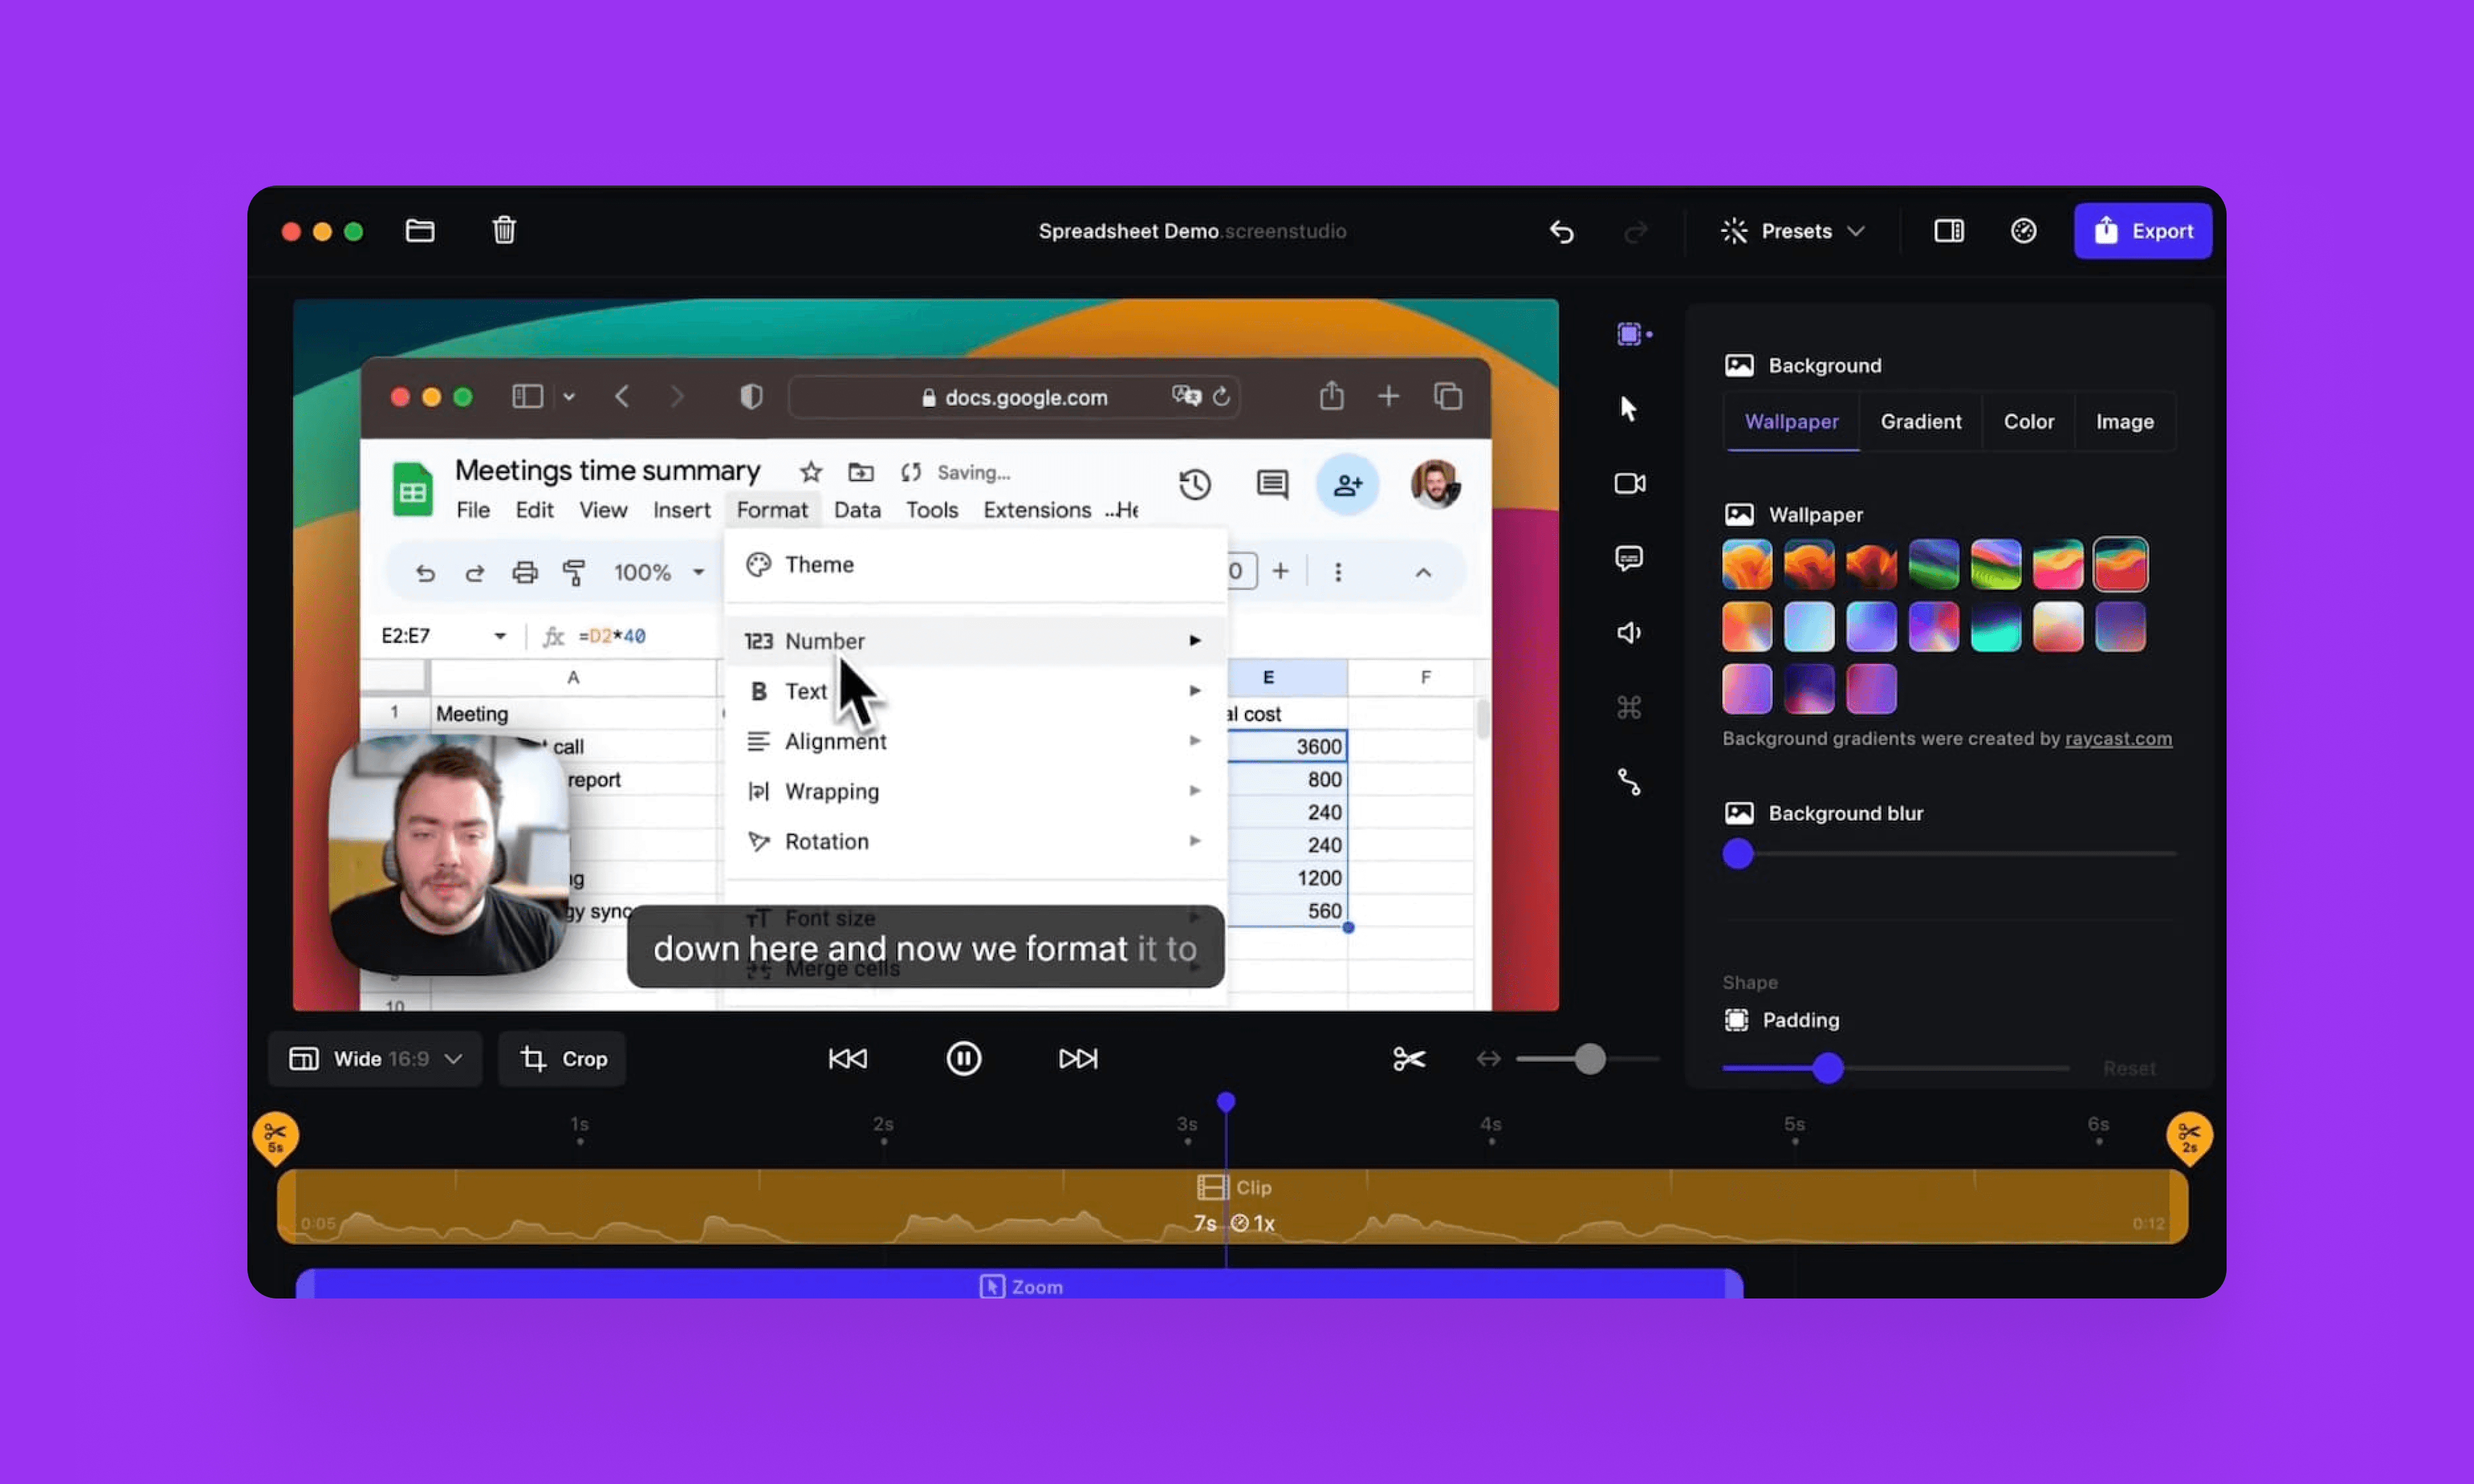The width and height of the screenshot is (2474, 1484).
Task: Select the orange Clip track
Action: (x=1232, y=1206)
